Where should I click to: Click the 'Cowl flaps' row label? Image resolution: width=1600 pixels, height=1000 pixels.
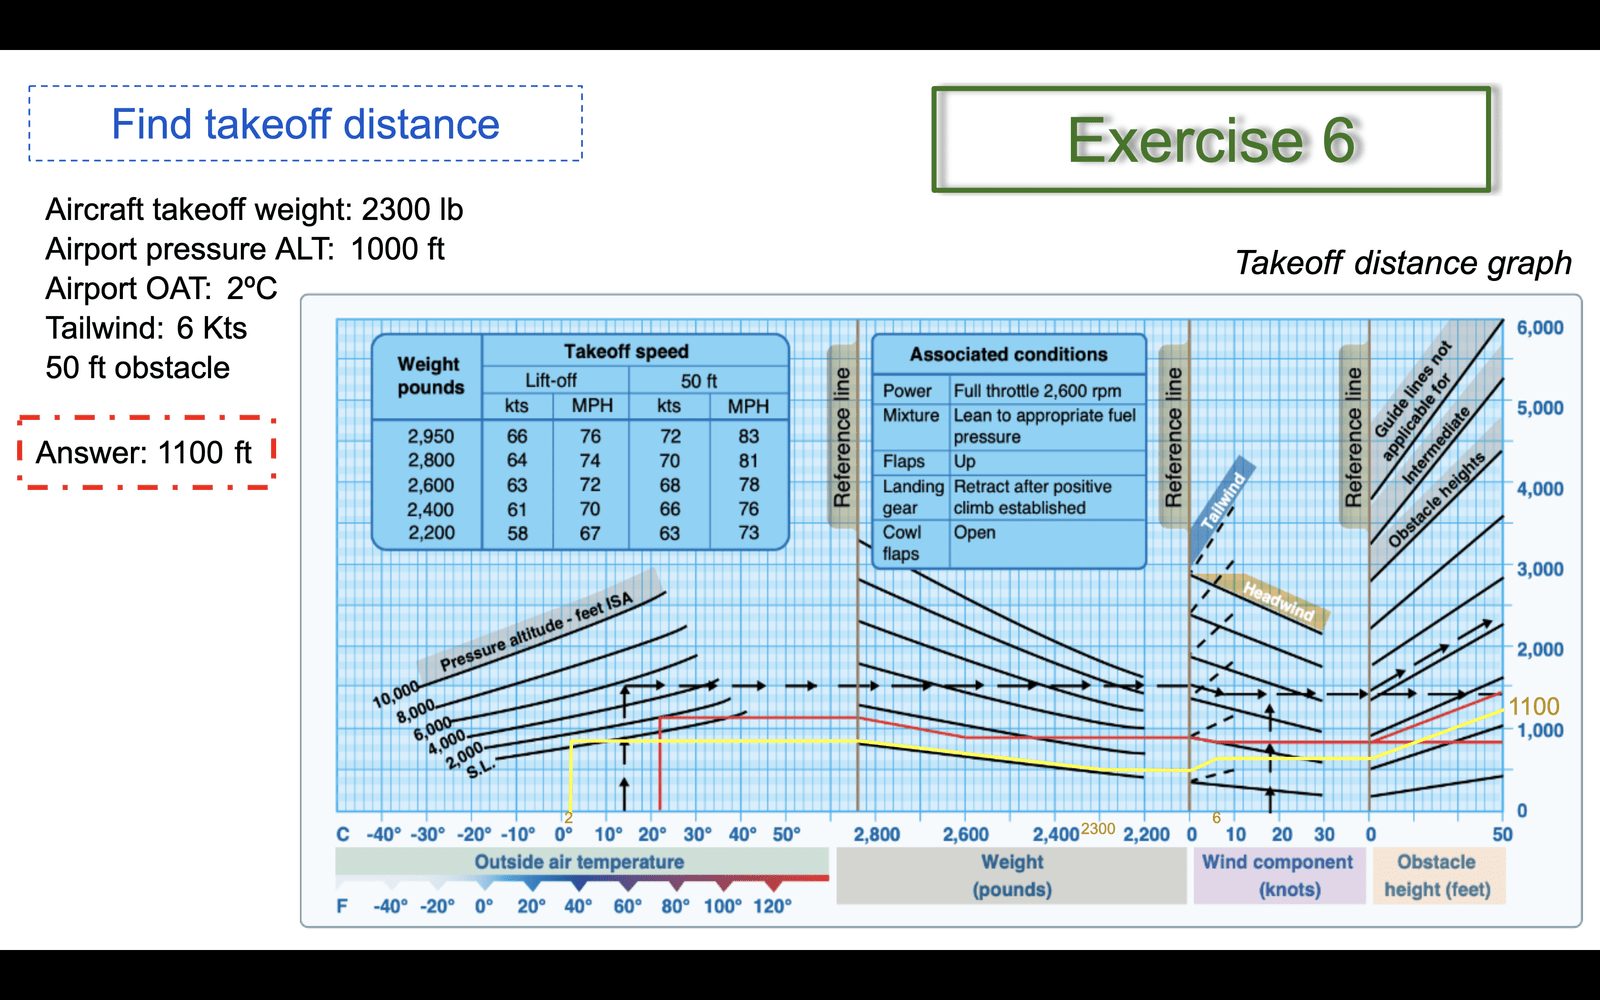click(902, 543)
